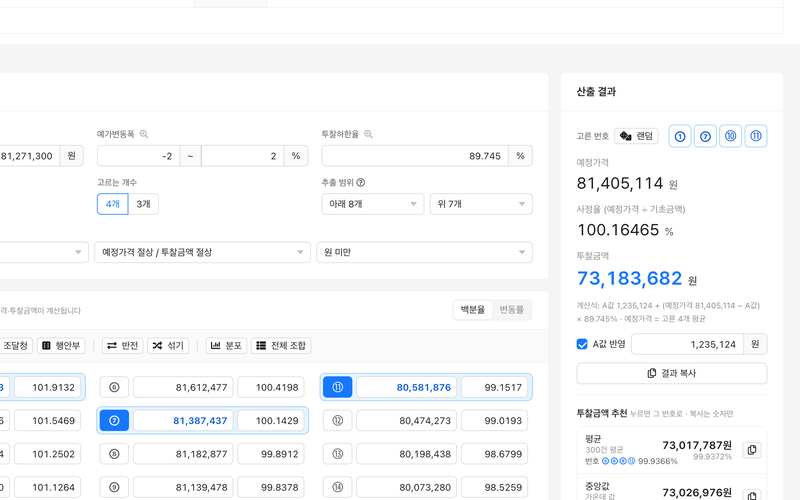Click the 80,581,876 price field
This screenshot has height=500, width=800.
[x=407, y=387]
